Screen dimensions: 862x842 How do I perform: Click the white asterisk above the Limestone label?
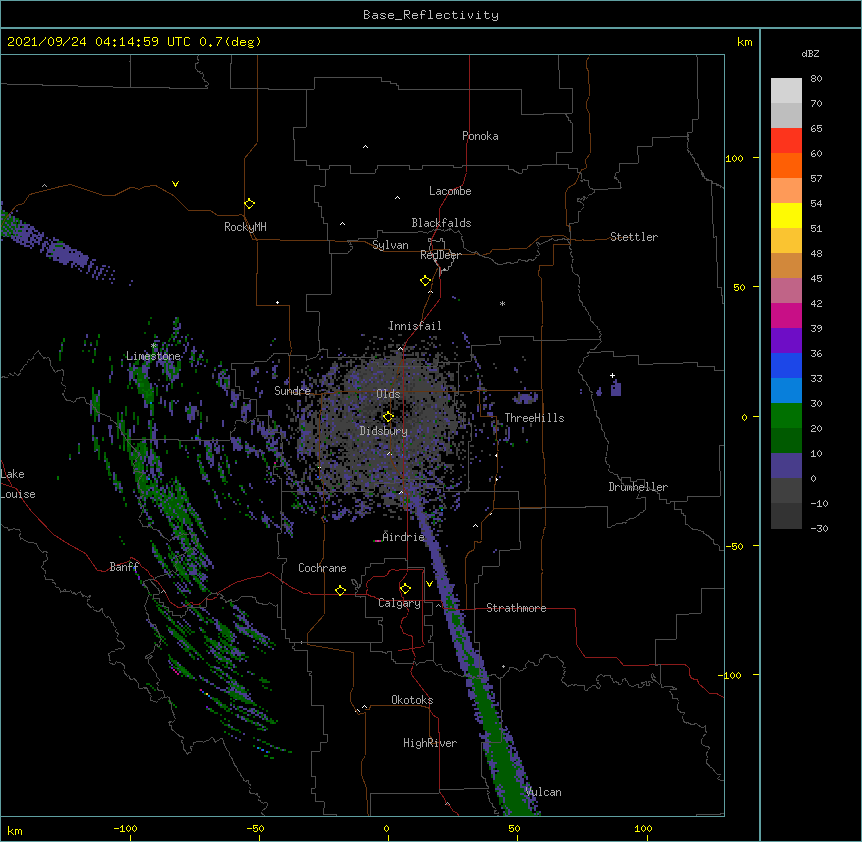point(154,346)
